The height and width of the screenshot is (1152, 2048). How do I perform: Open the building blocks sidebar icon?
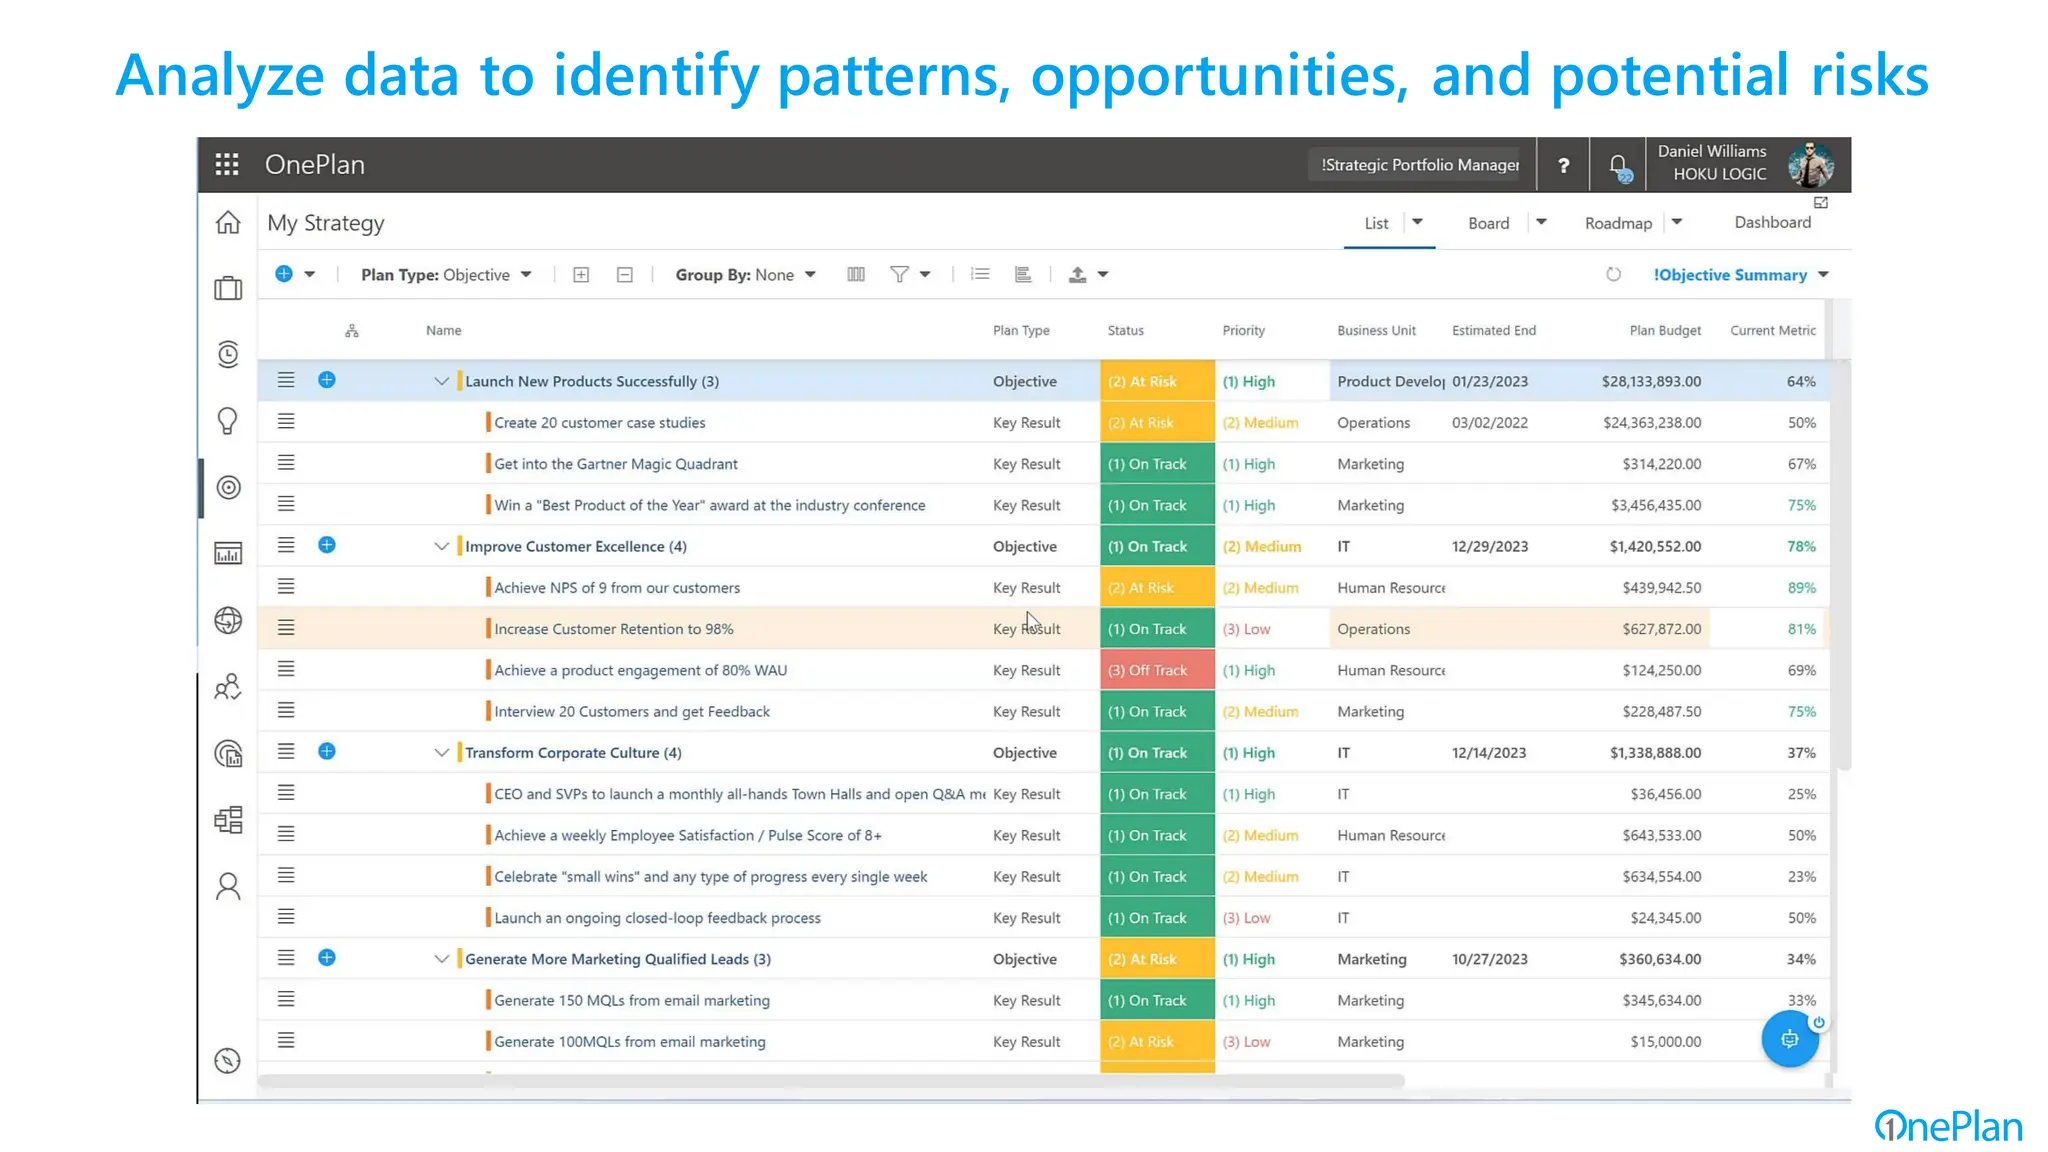coord(228,820)
